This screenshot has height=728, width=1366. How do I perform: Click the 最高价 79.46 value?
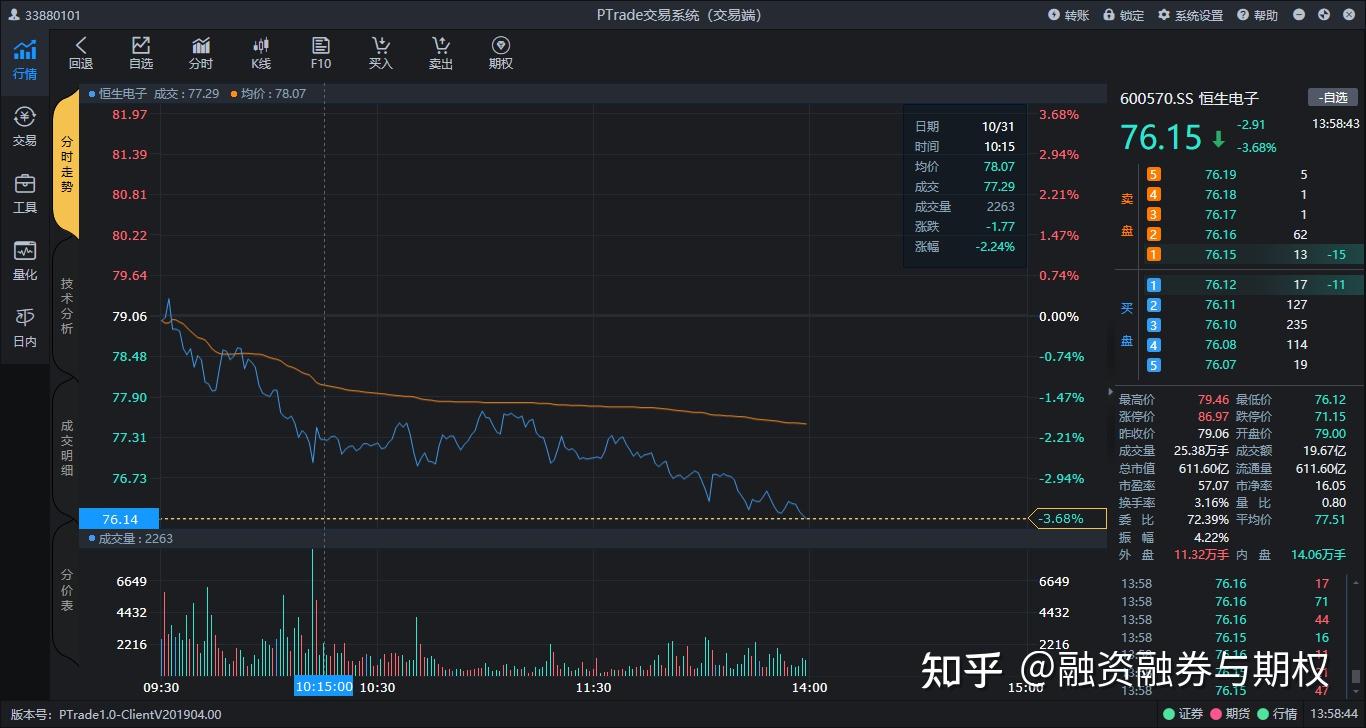point(1213,399)
